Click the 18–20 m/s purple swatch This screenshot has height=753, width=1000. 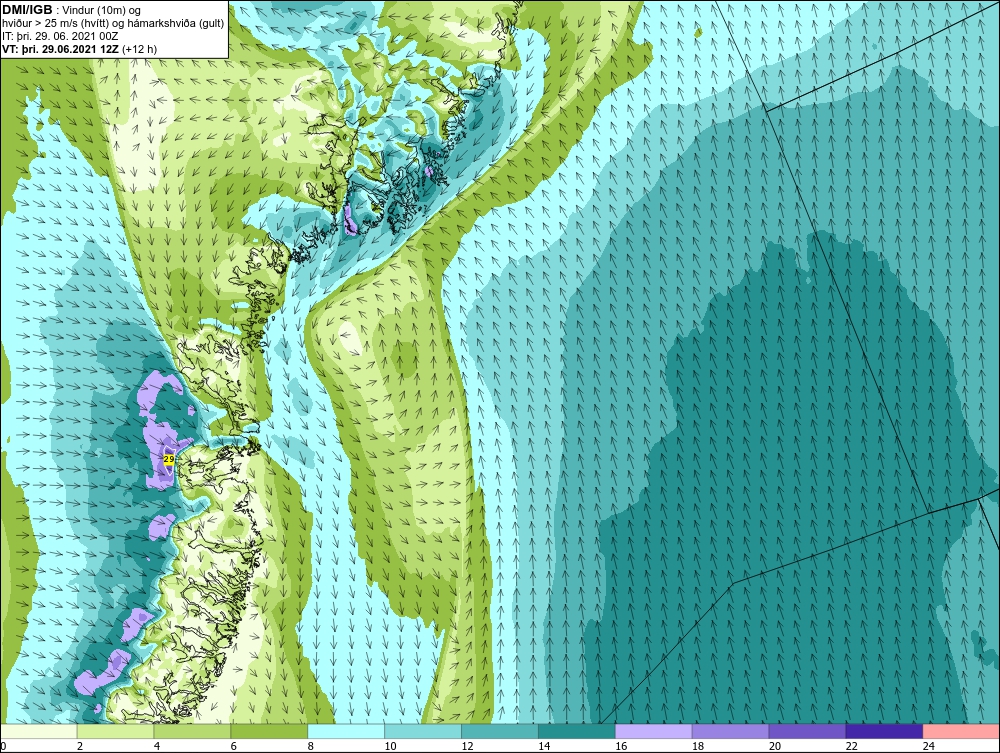tap(730, 731)
